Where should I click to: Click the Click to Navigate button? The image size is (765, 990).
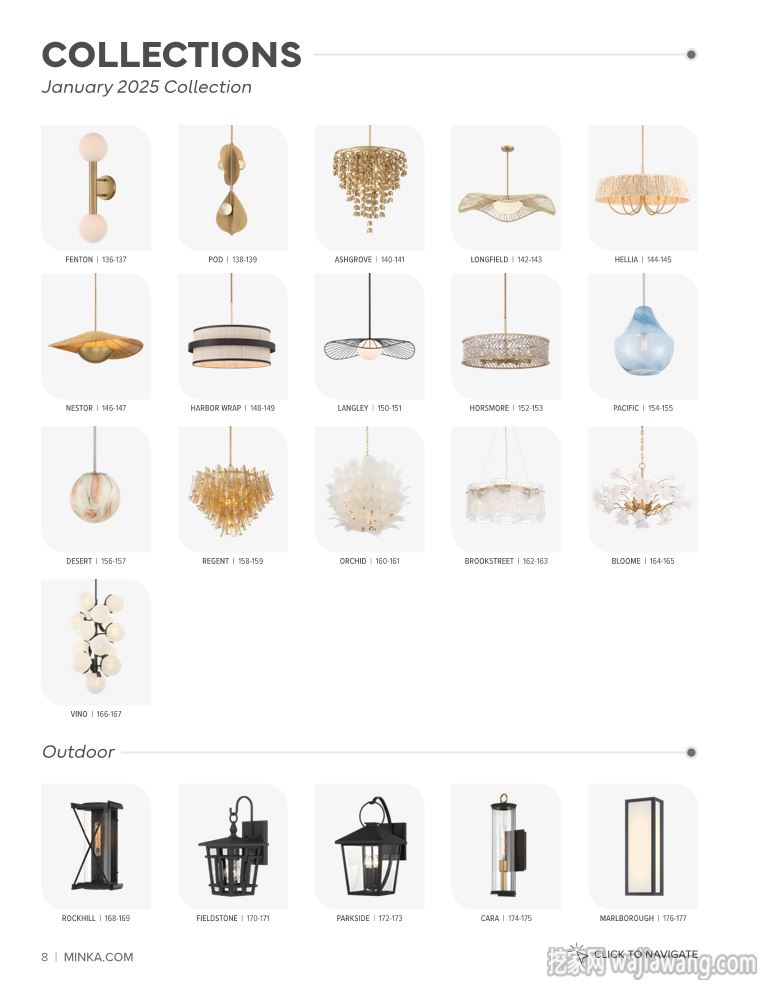tap(633, 954)
